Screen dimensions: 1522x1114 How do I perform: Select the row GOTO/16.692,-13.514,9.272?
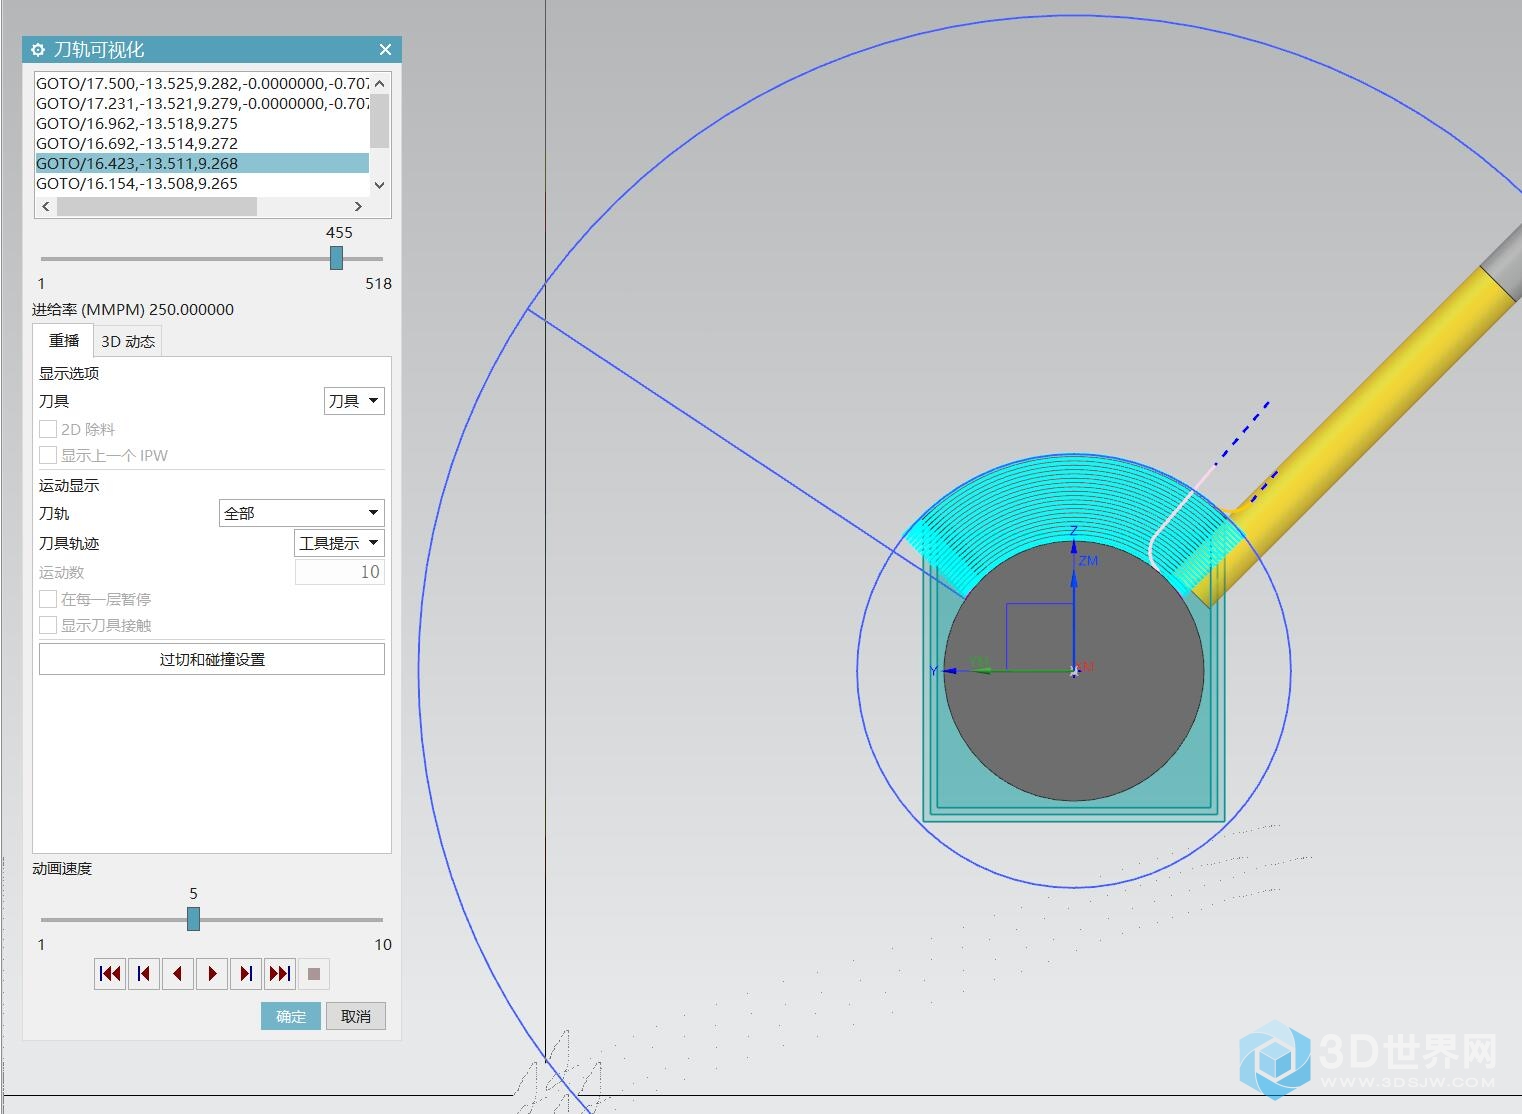tap(202, 143)
